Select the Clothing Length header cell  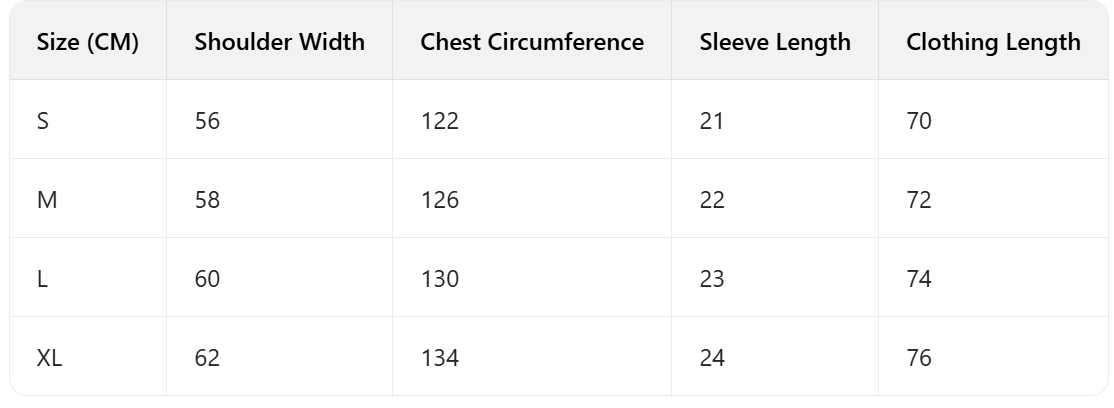coord(993,42)
